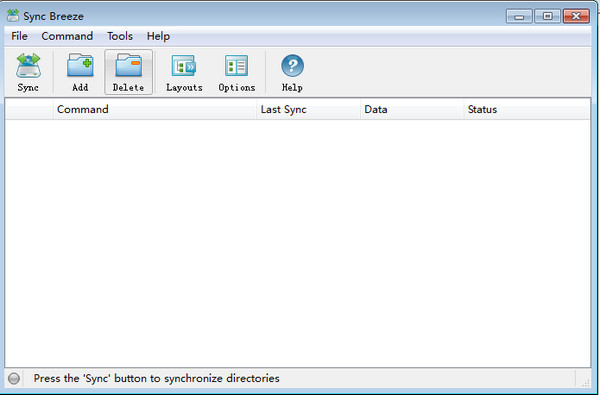Sort by the Last Sync column header

click(x=308, y=109)
